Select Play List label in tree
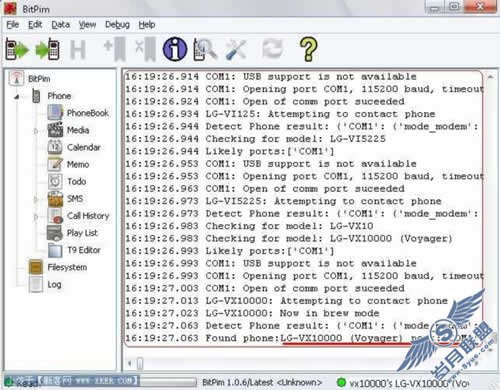This screenshot has width=500, height=390. [82, 233]
